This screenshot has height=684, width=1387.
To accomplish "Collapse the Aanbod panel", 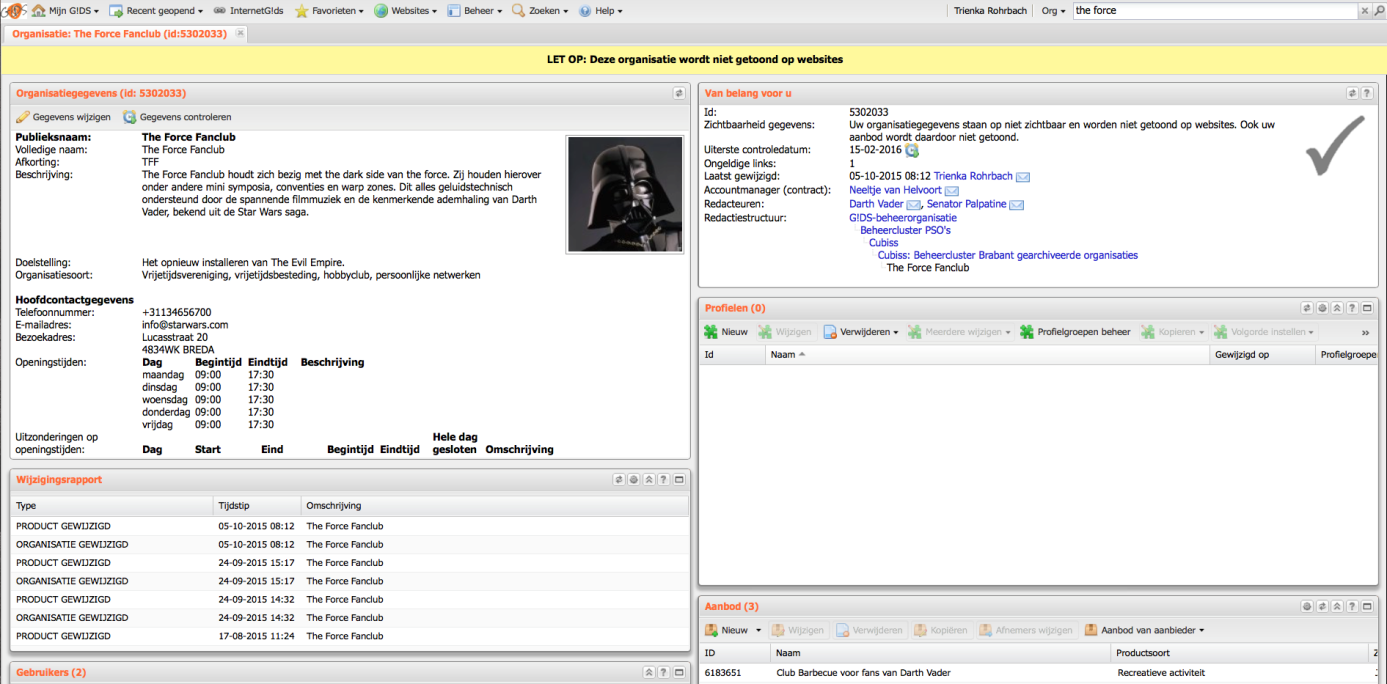I will (1336, 607).
